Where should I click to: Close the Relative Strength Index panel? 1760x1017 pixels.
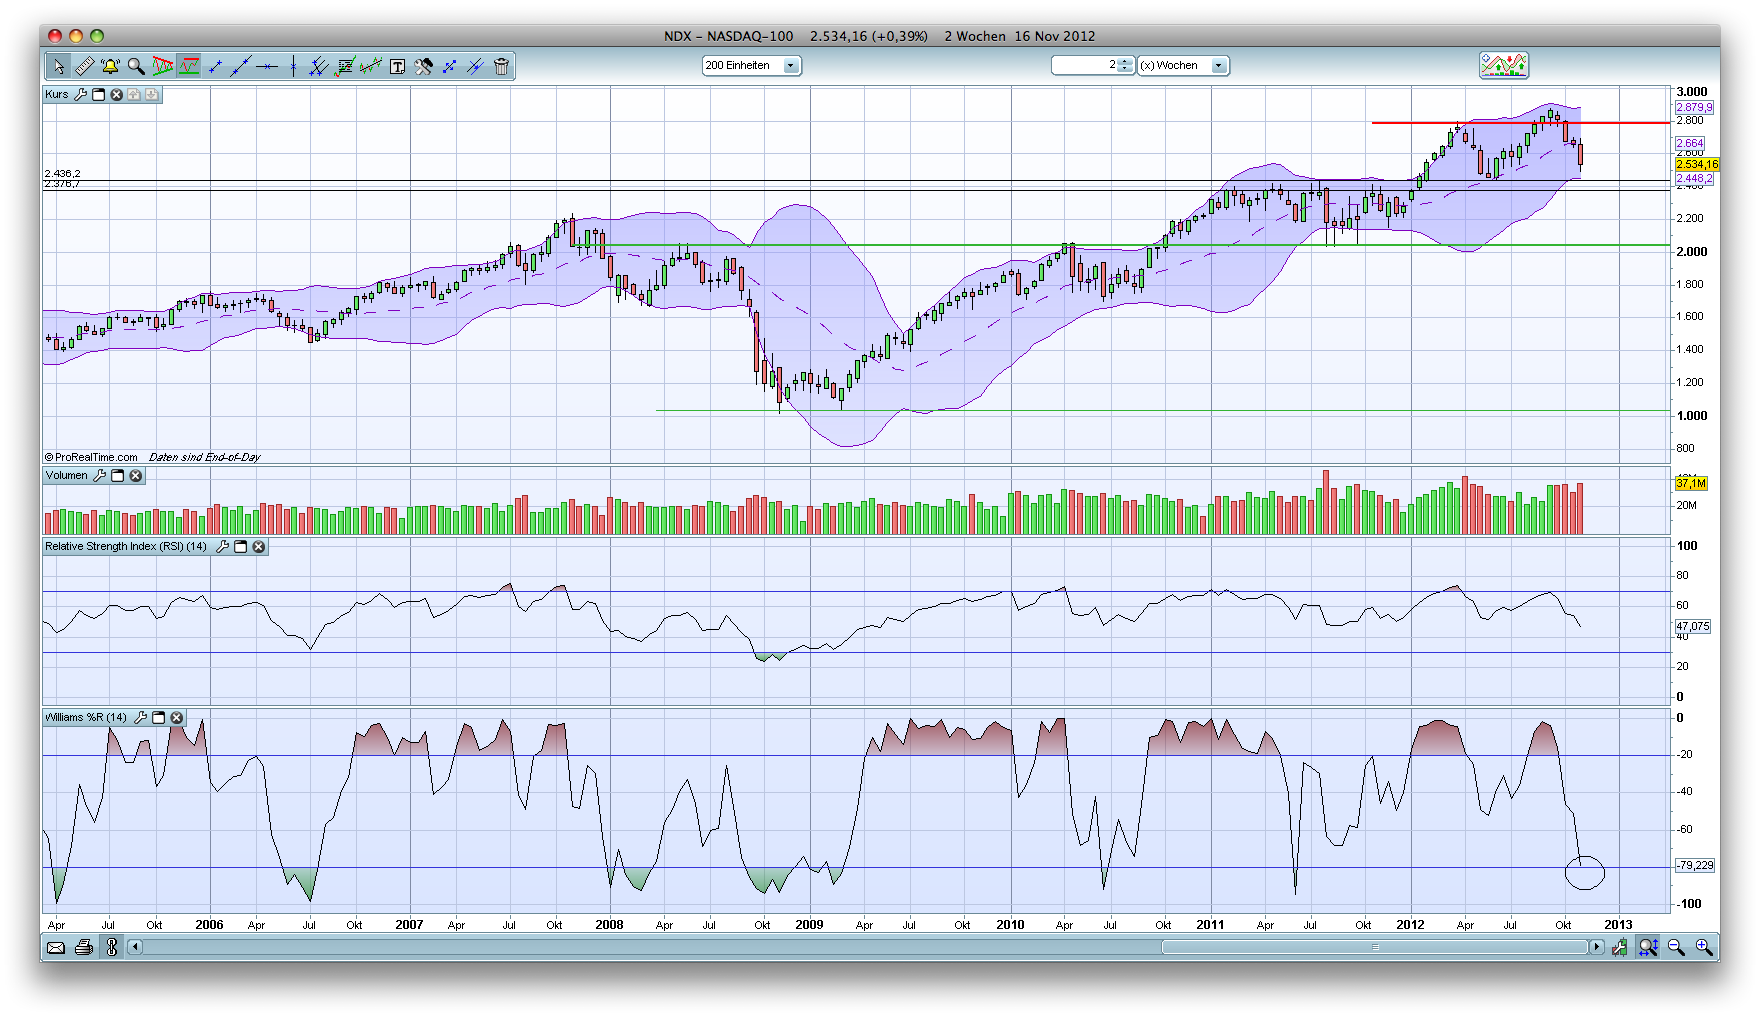coord(259,547)
